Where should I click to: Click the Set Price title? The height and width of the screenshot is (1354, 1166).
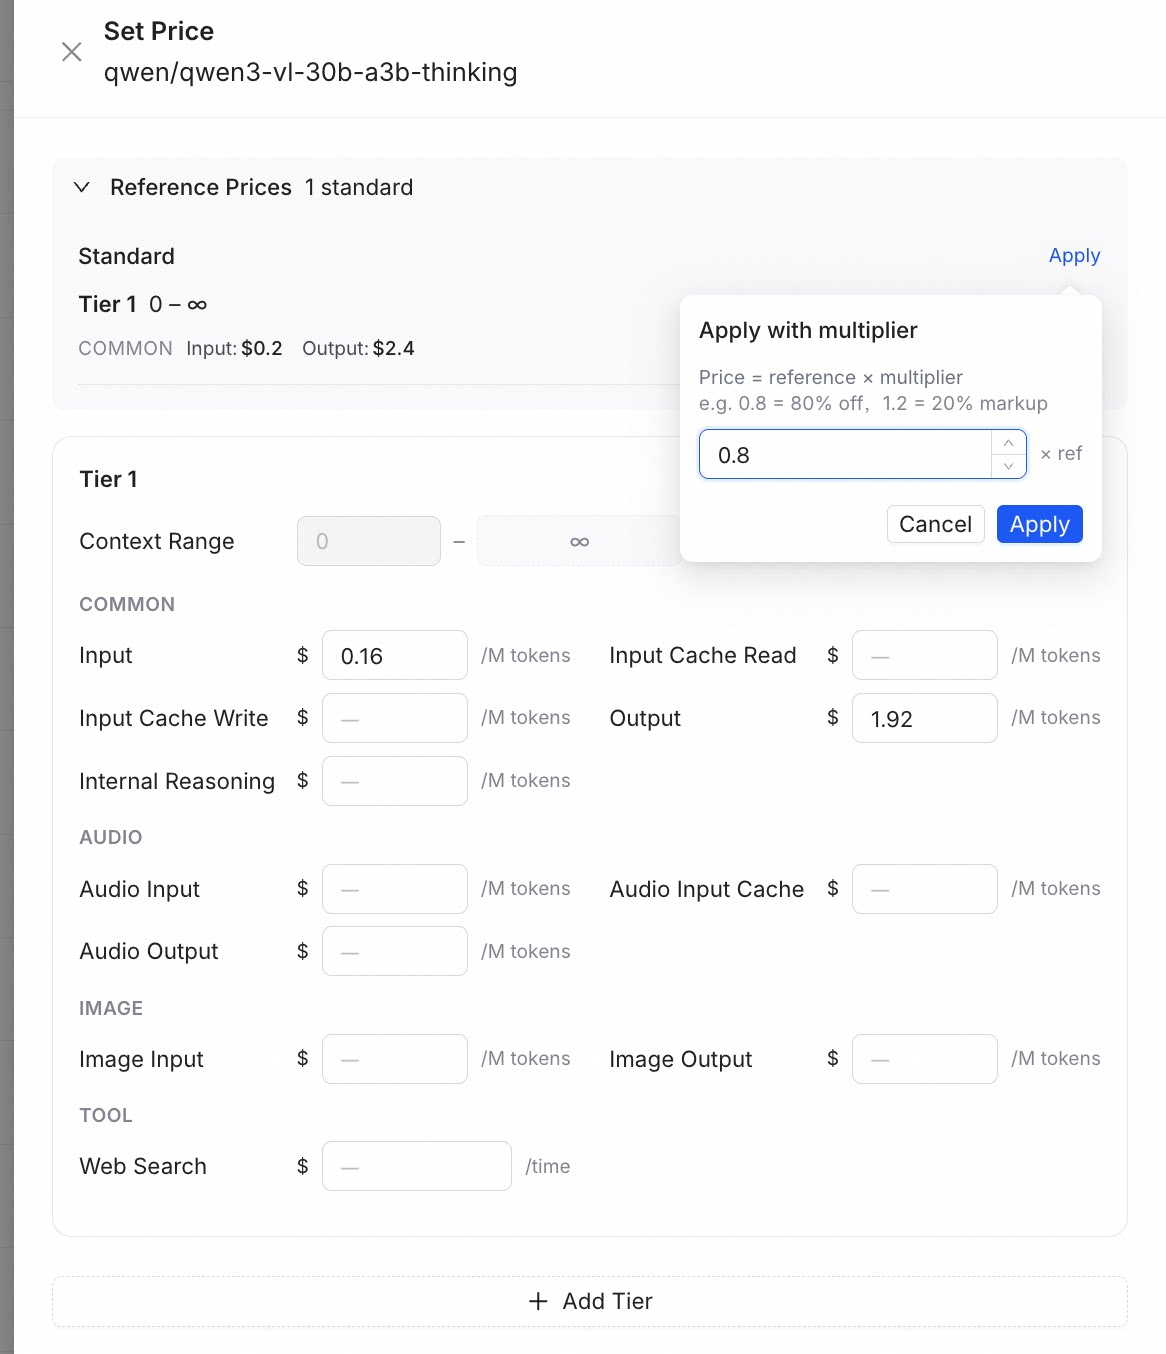159,31
